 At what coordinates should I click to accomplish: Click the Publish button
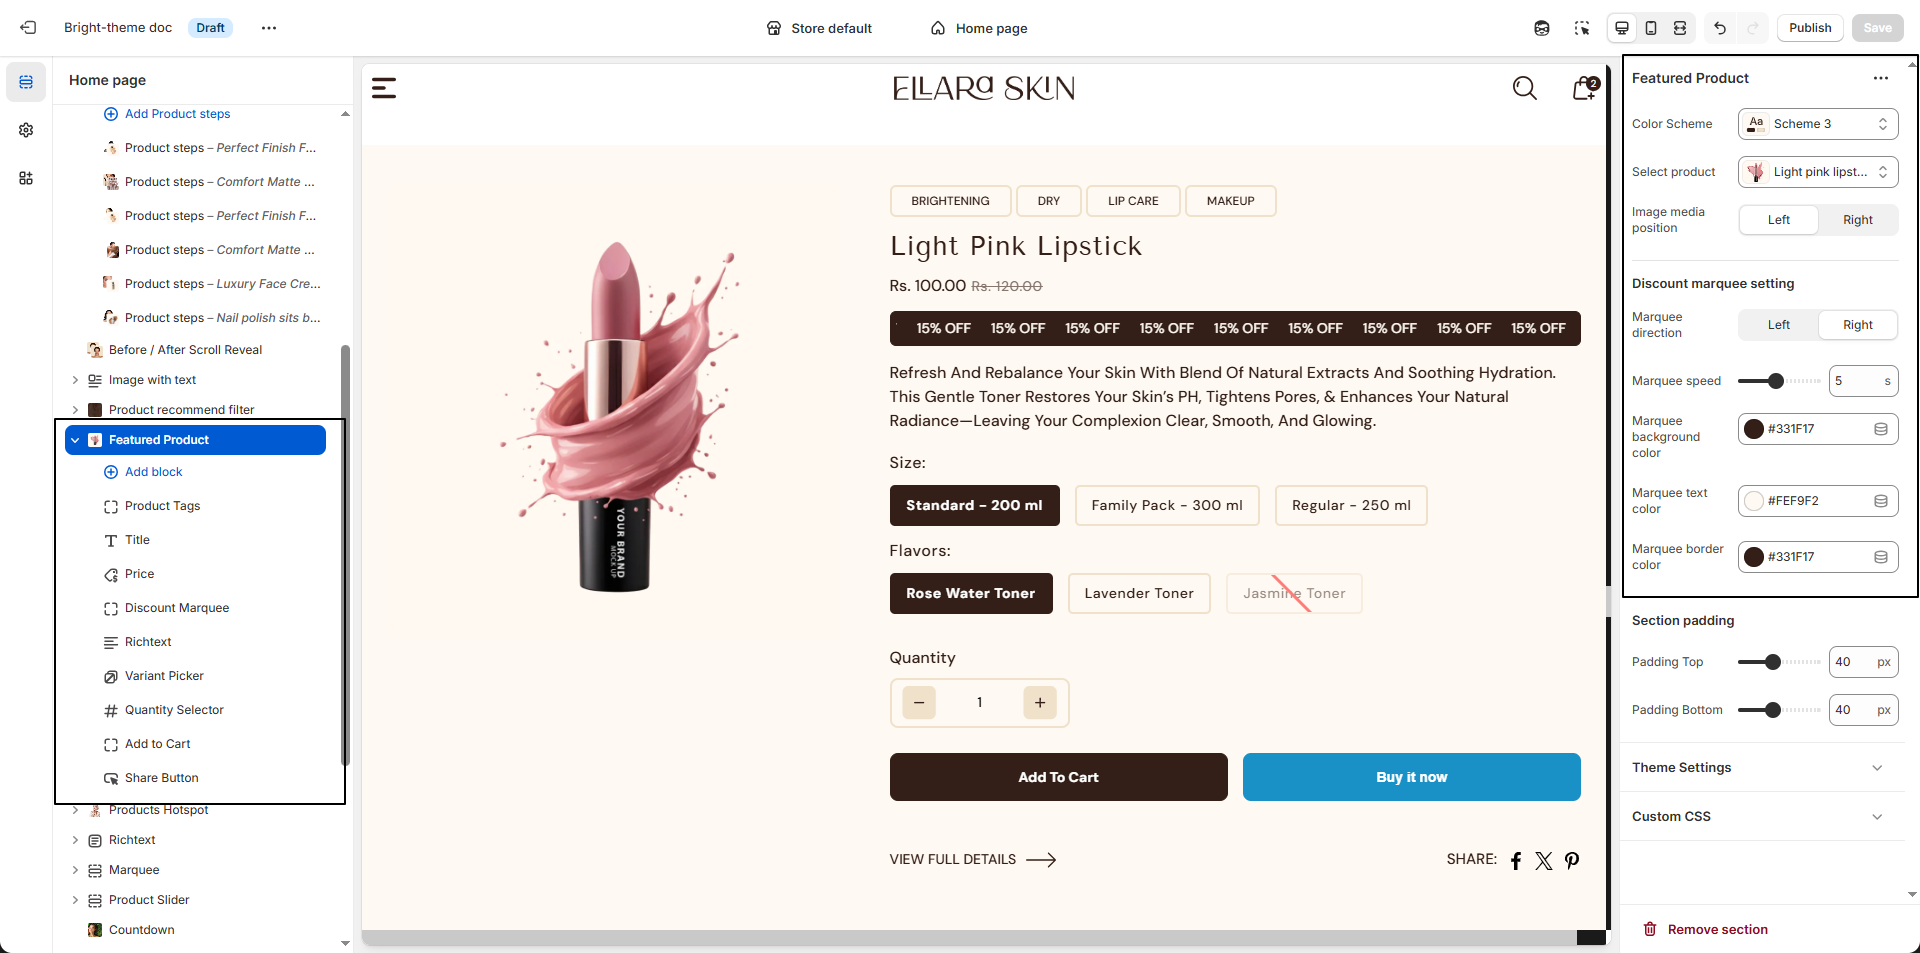[1810, 28]
